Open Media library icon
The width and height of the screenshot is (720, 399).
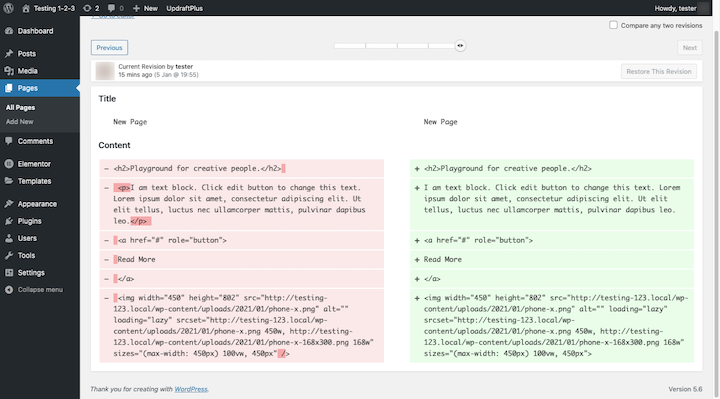(x=9, y=71)
